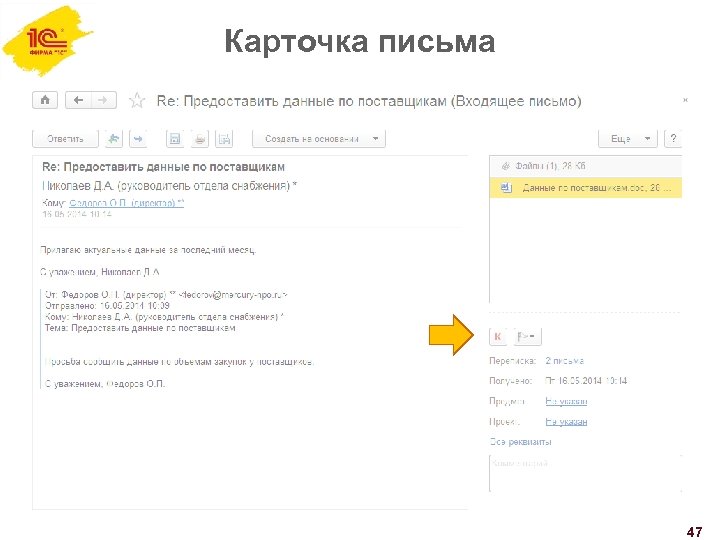Viewport: 720px width, 540px height.
Task: Print the letter with printer icon
Action: tap(200, 139)
